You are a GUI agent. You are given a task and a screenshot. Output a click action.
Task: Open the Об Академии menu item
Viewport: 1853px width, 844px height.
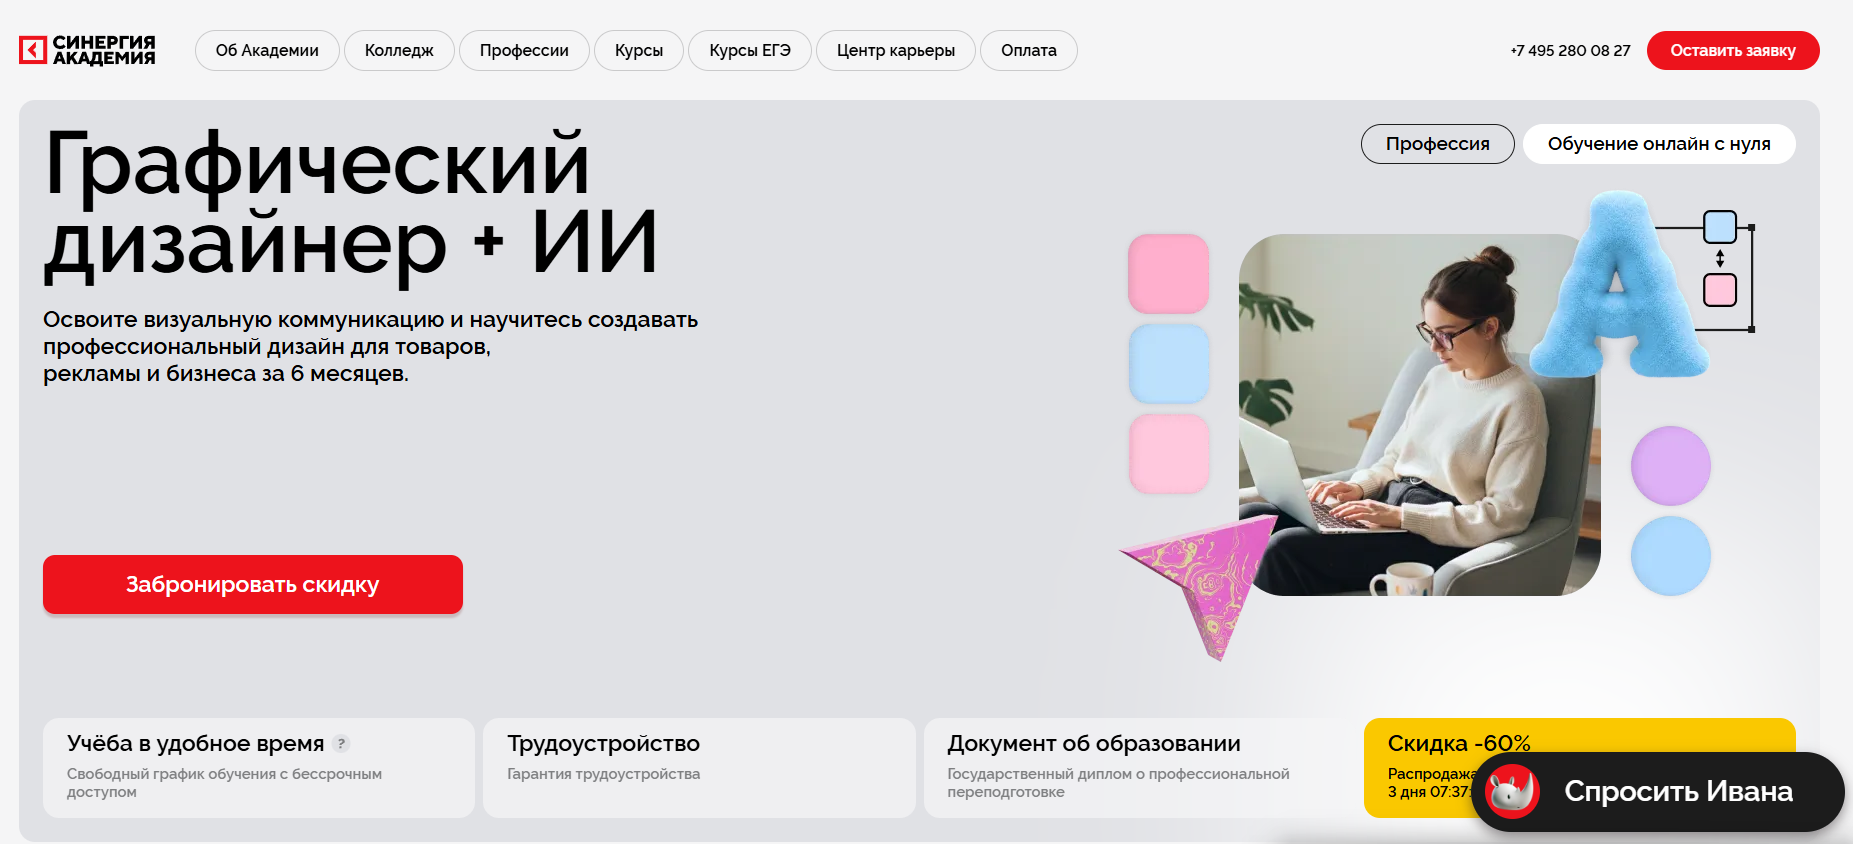coord(267,50)
